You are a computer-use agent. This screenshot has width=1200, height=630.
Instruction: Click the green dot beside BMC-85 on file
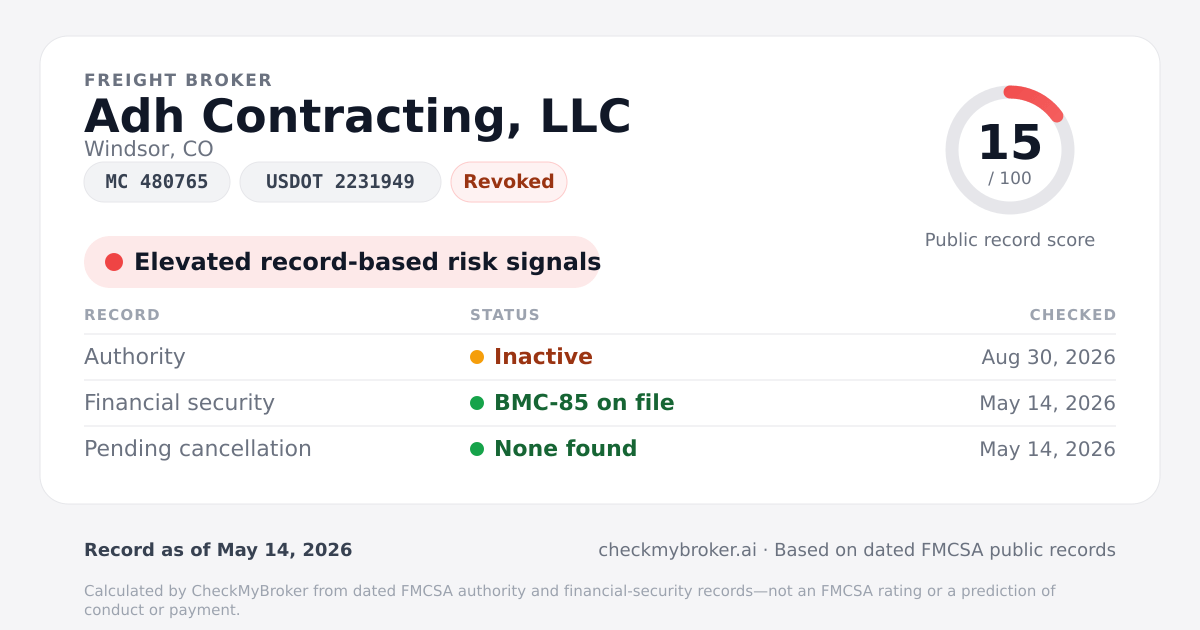[477, 403]
